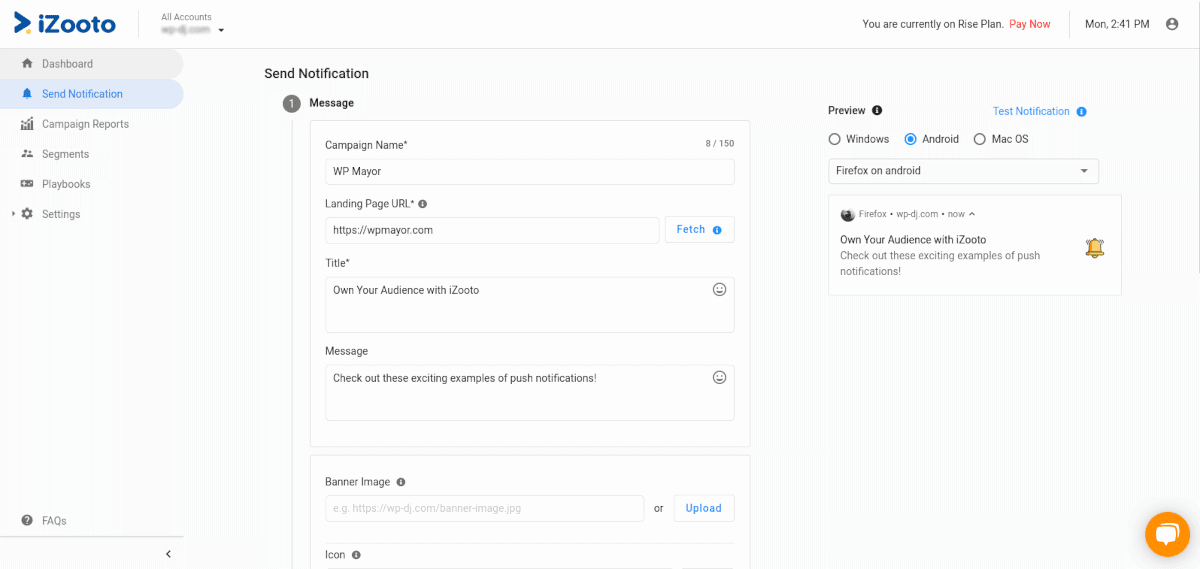Screen dimensions: 1200x569
Task: Click info icon next to Preview
Action: click(877, 111)
